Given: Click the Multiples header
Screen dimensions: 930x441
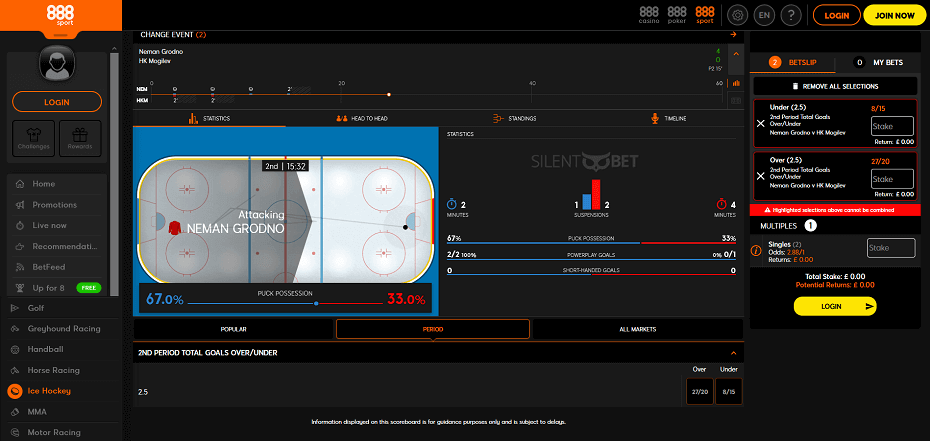Looking at the screenshot, I should (835, 226).
